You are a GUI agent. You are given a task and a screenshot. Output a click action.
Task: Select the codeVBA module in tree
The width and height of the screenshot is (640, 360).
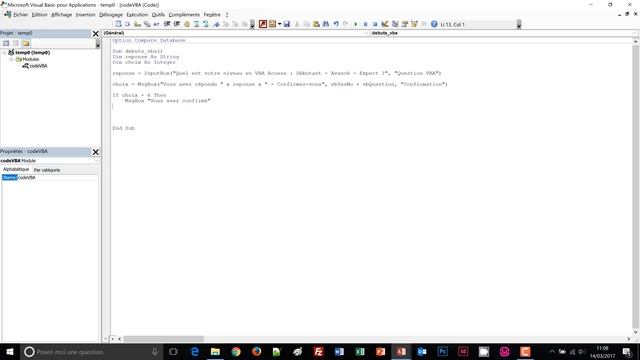38,66
